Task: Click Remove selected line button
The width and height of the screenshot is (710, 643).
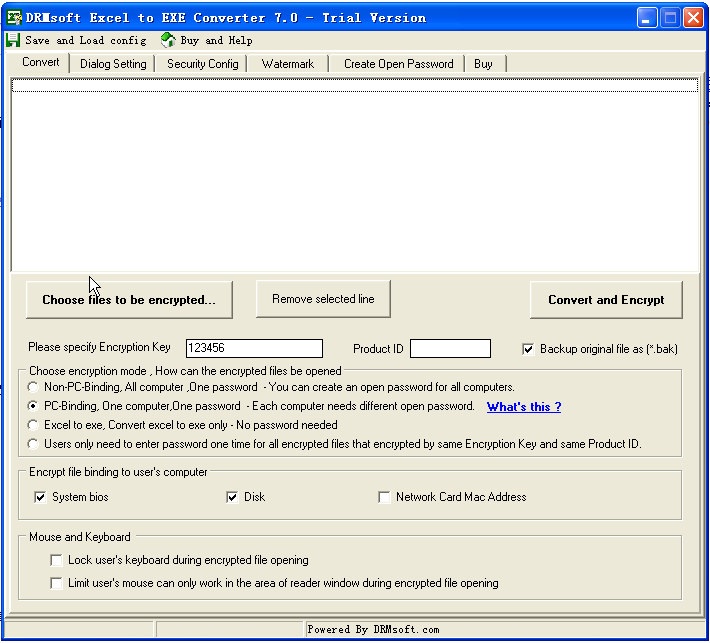Action: 323,299
